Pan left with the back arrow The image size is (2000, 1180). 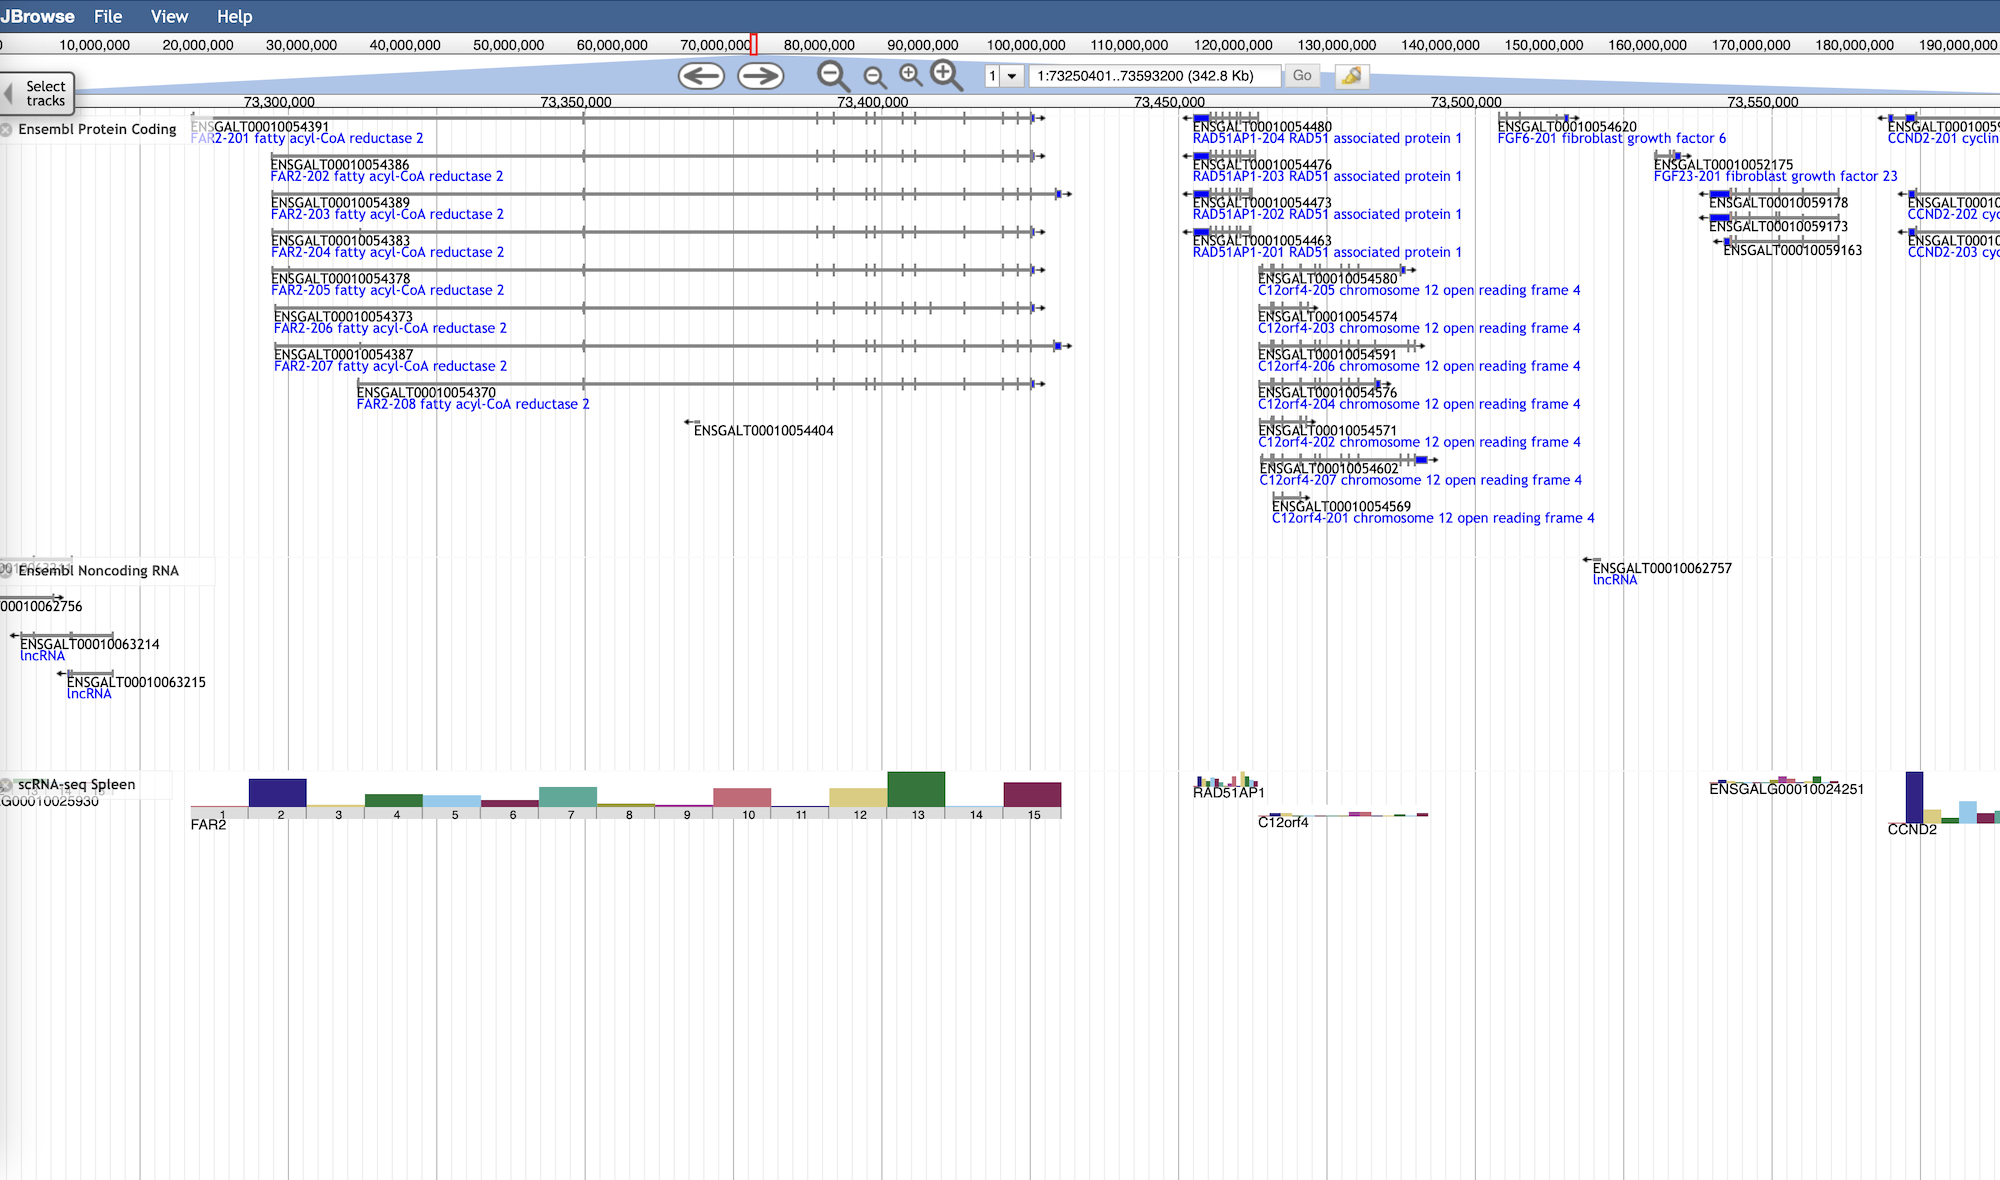click(701, 76)
